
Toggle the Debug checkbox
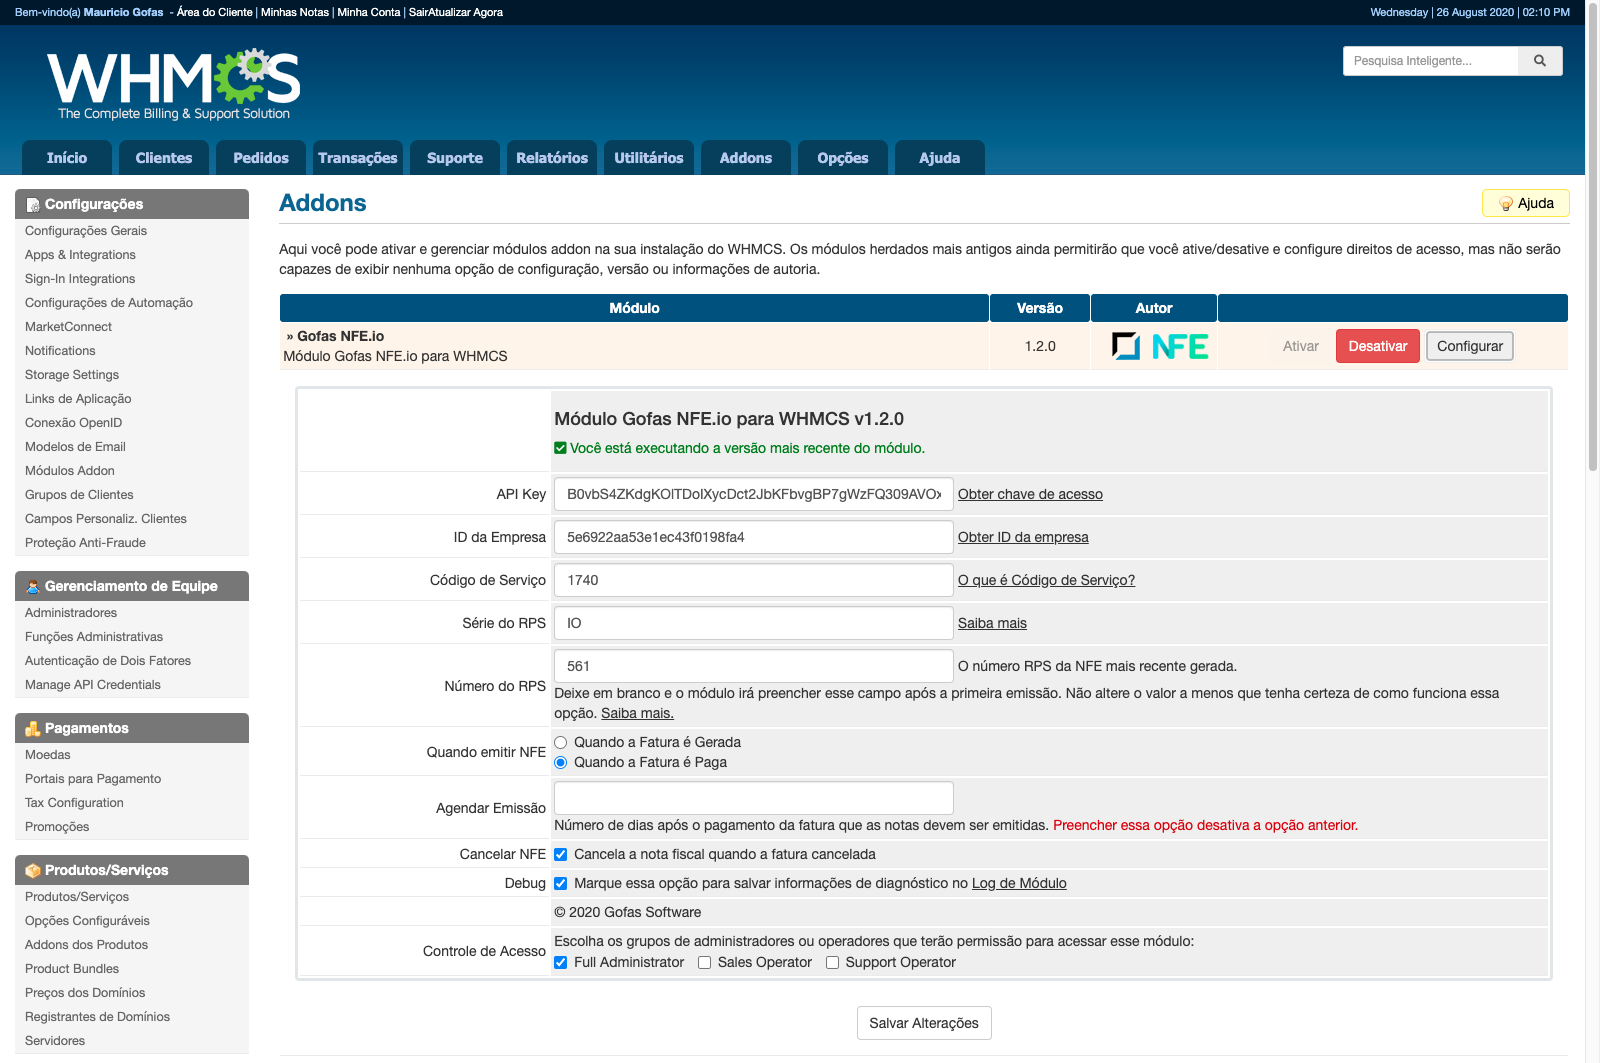[x=561, y=883]
